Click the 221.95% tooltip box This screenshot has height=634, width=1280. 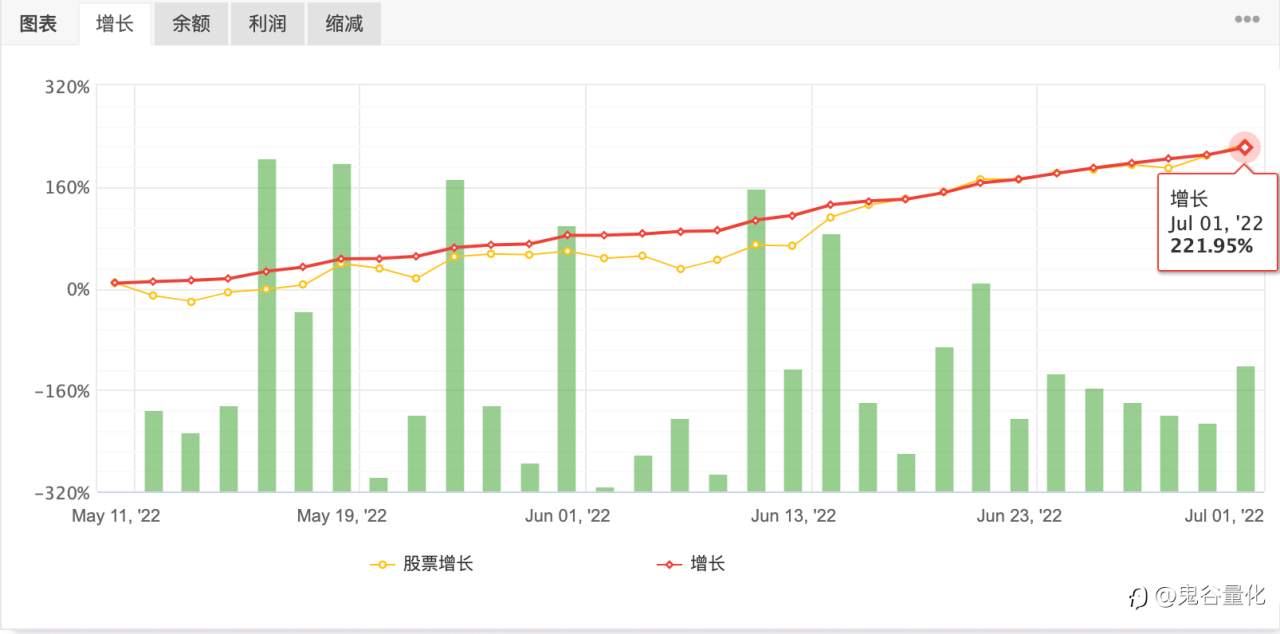(x=1217, y=222)
